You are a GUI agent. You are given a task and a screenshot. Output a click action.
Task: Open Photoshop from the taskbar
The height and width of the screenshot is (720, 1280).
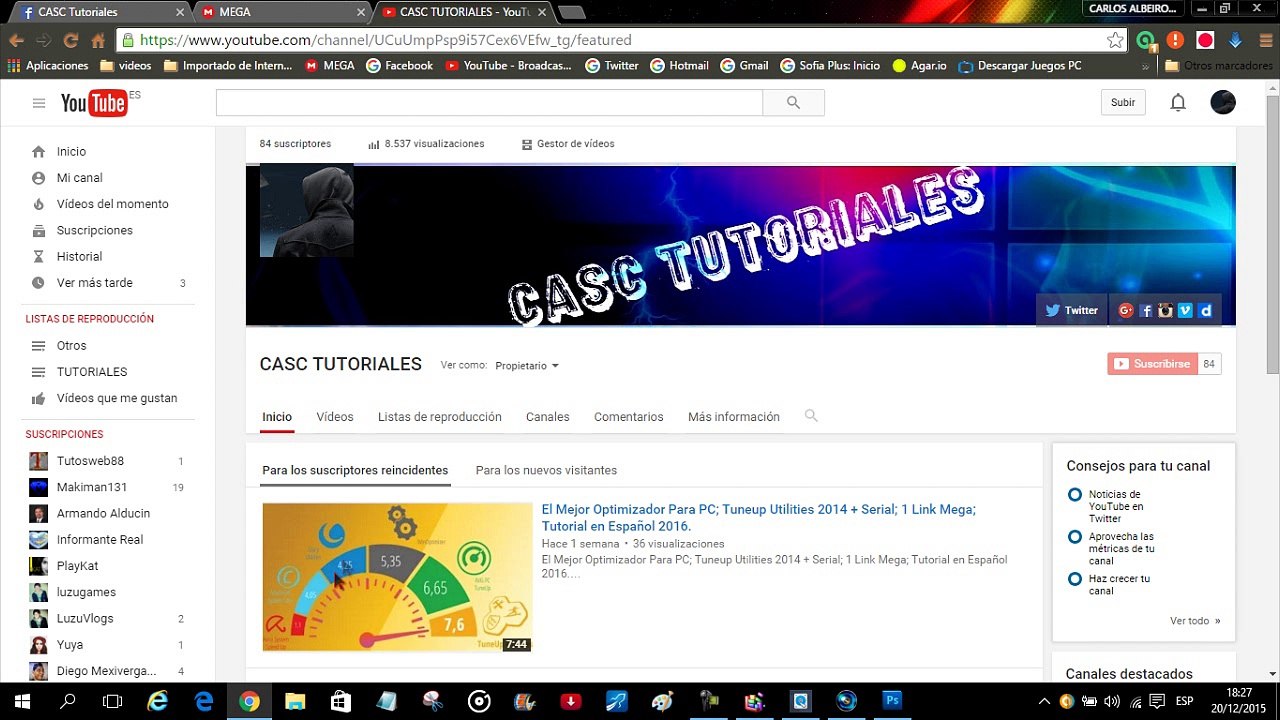point(892,701)
